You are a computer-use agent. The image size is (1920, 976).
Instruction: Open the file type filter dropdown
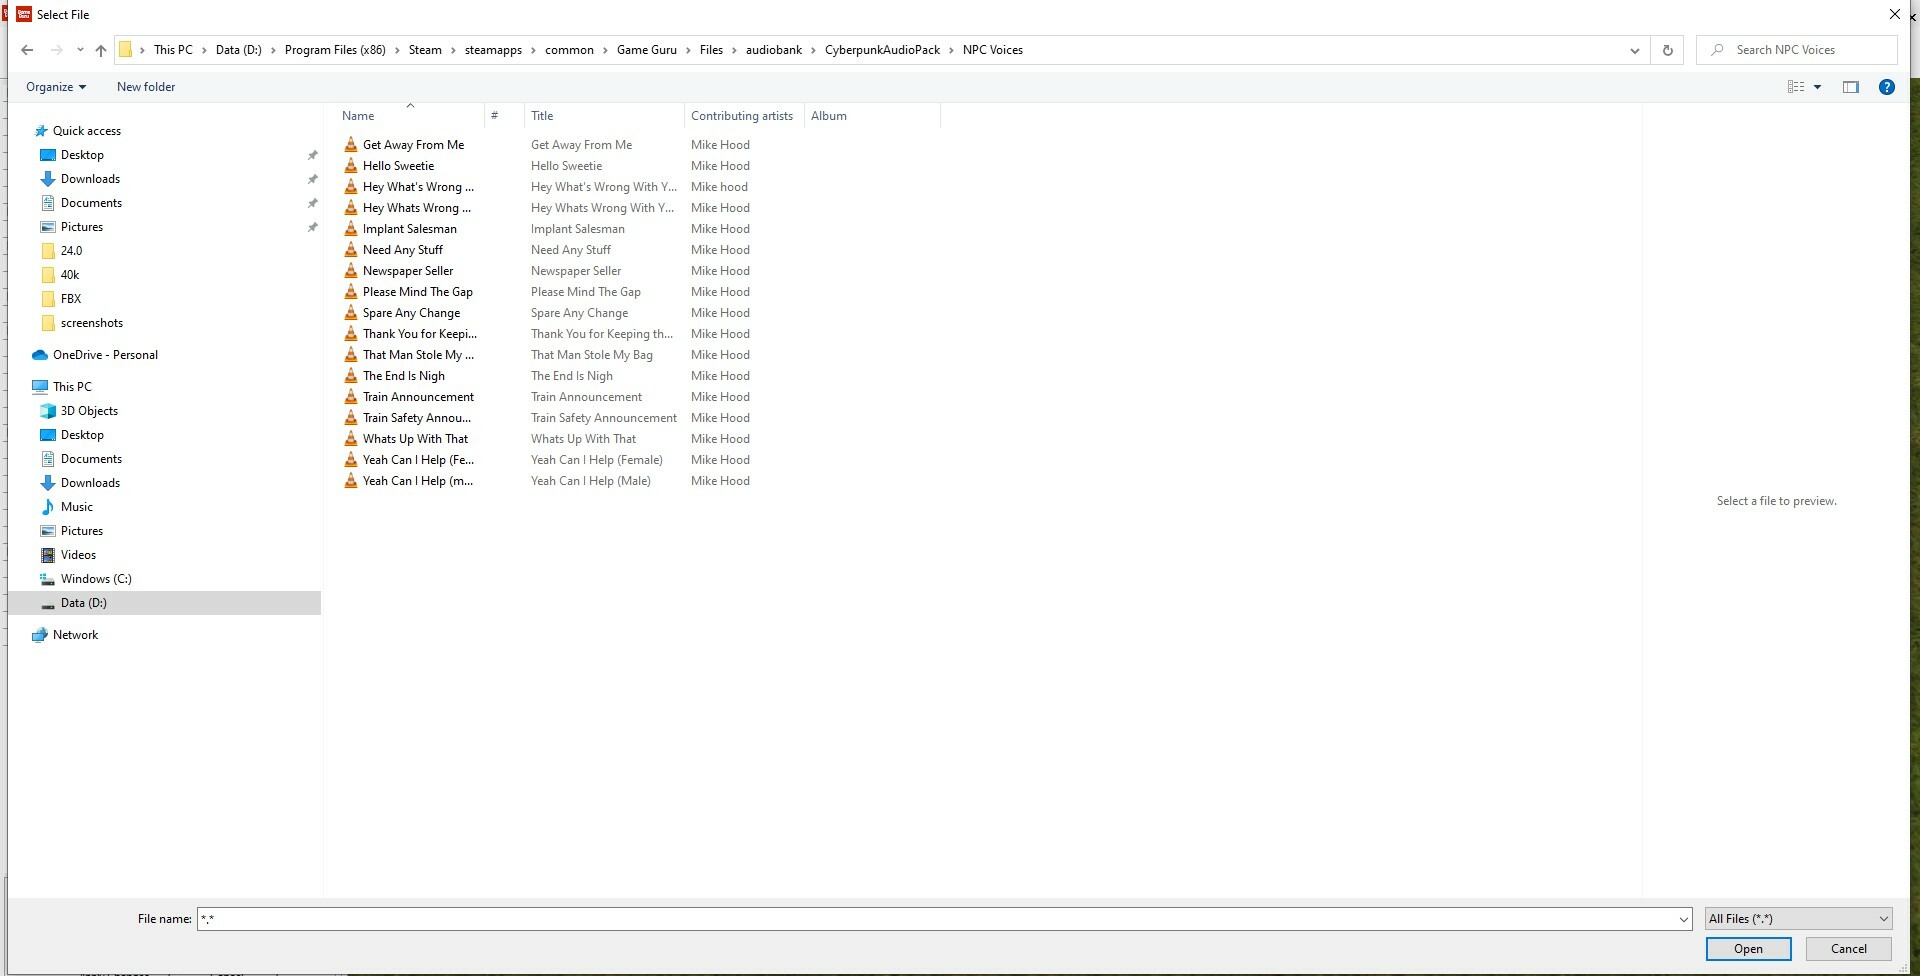[1798, 919]
